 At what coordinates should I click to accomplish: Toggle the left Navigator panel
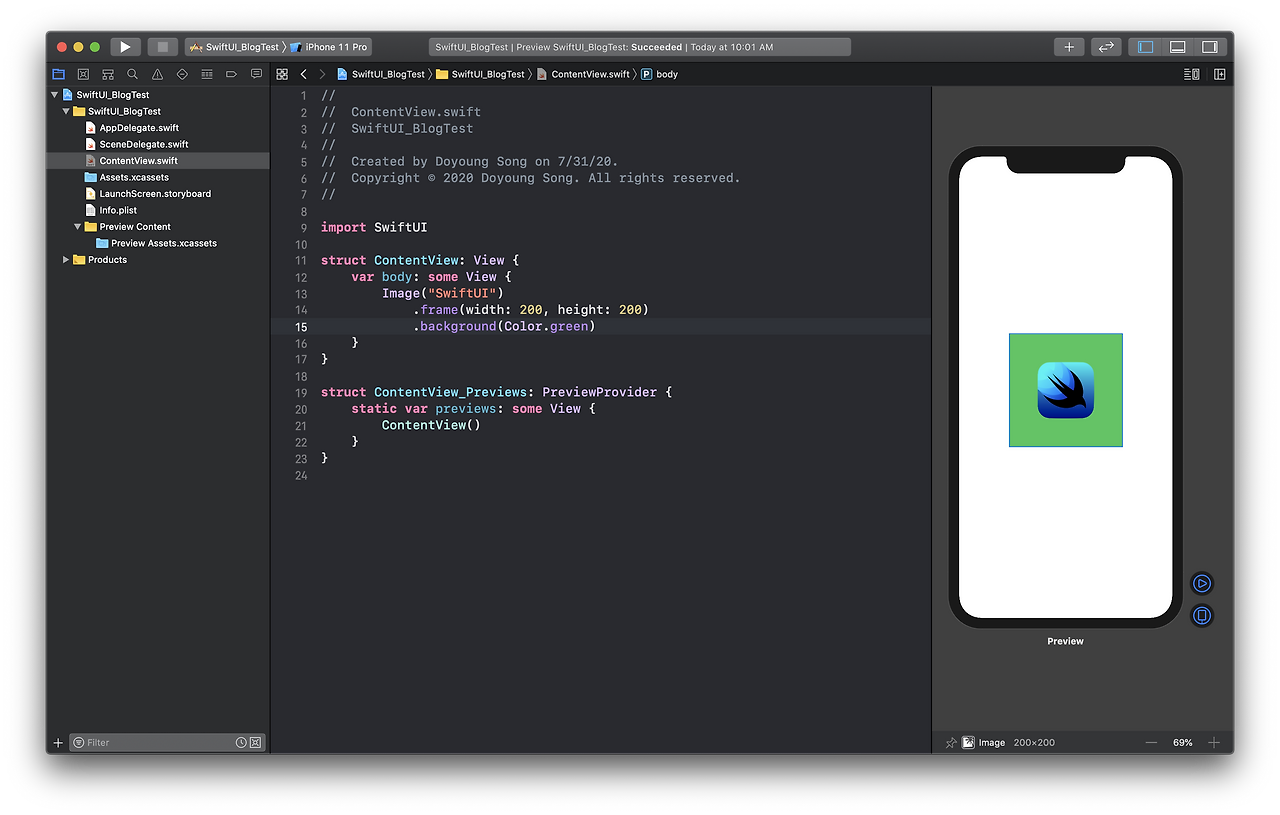[1146, 47]
